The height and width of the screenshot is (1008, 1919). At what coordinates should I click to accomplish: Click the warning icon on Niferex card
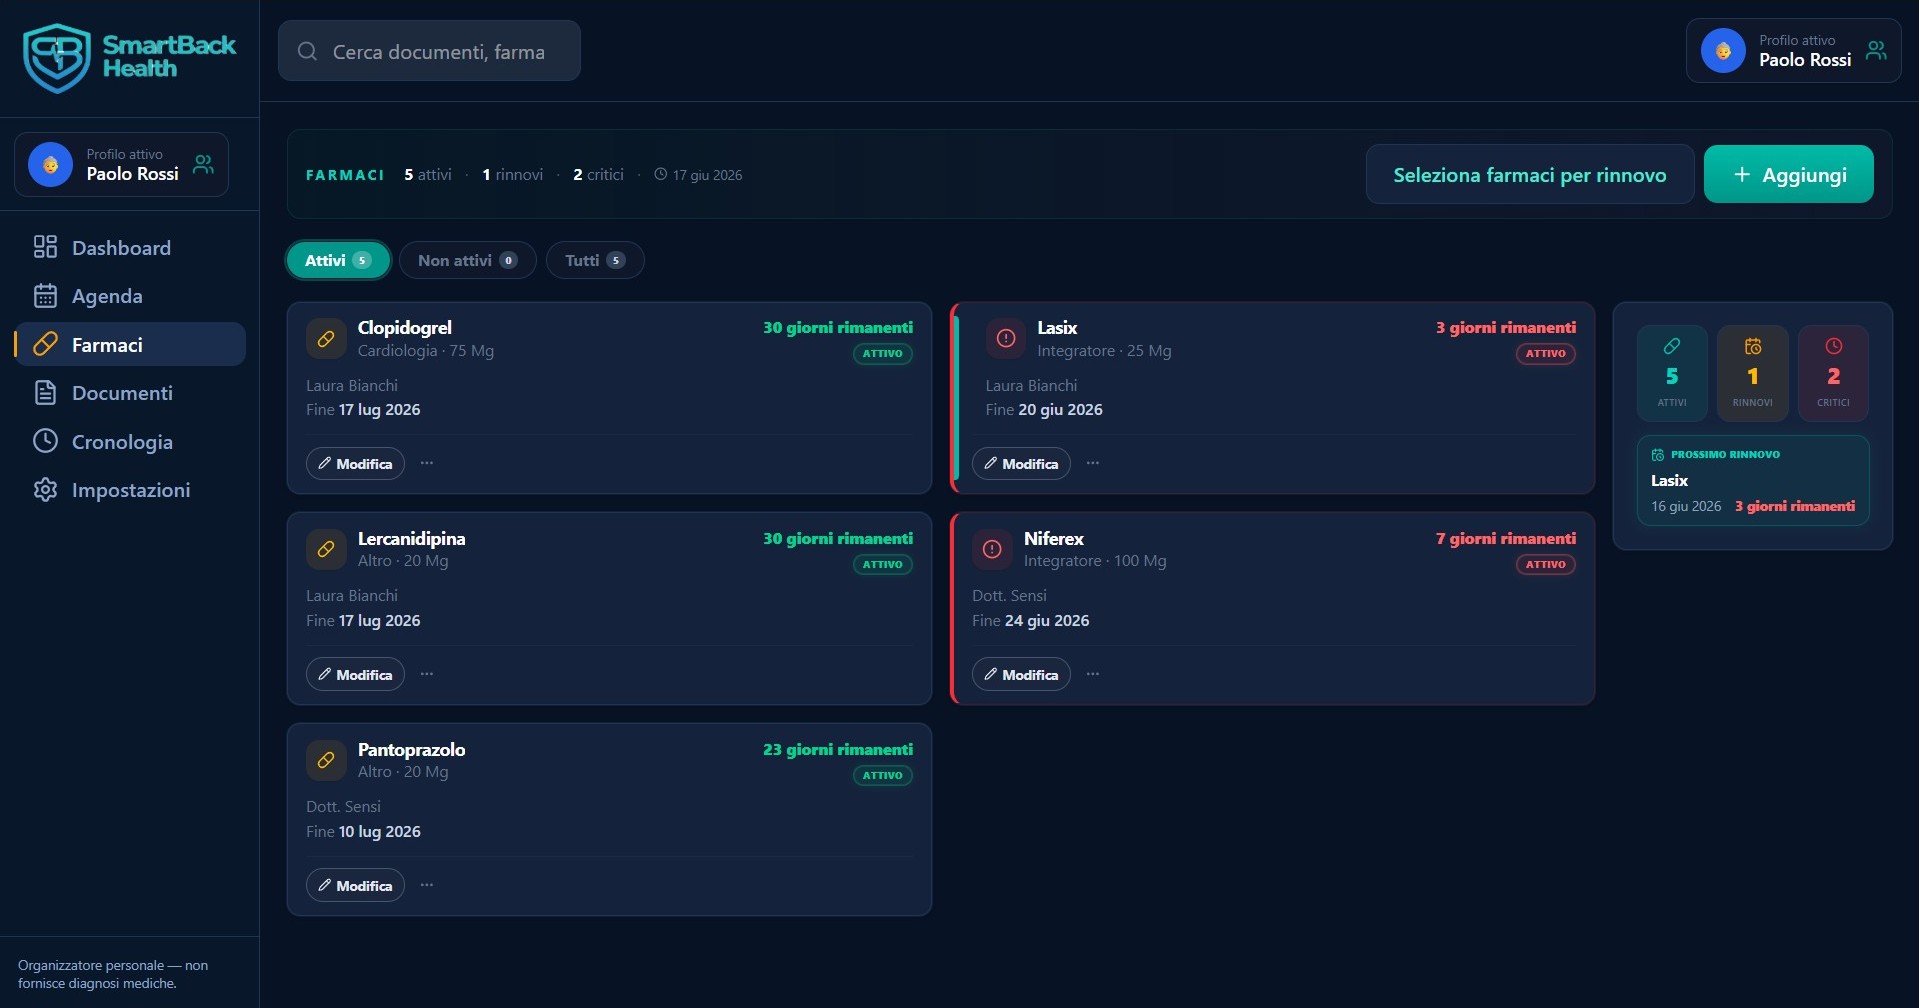pyautogui.click(x=992, y=549)
